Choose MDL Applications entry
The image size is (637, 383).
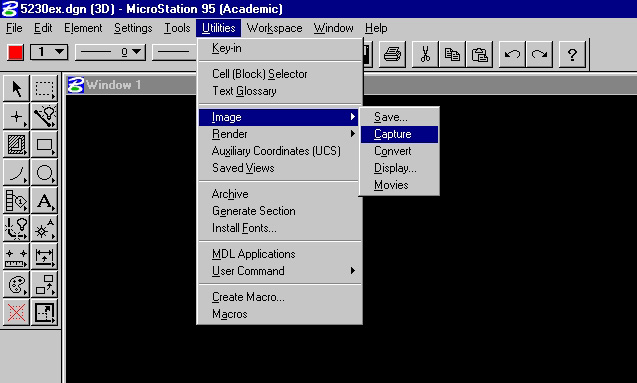pos(279,254)
